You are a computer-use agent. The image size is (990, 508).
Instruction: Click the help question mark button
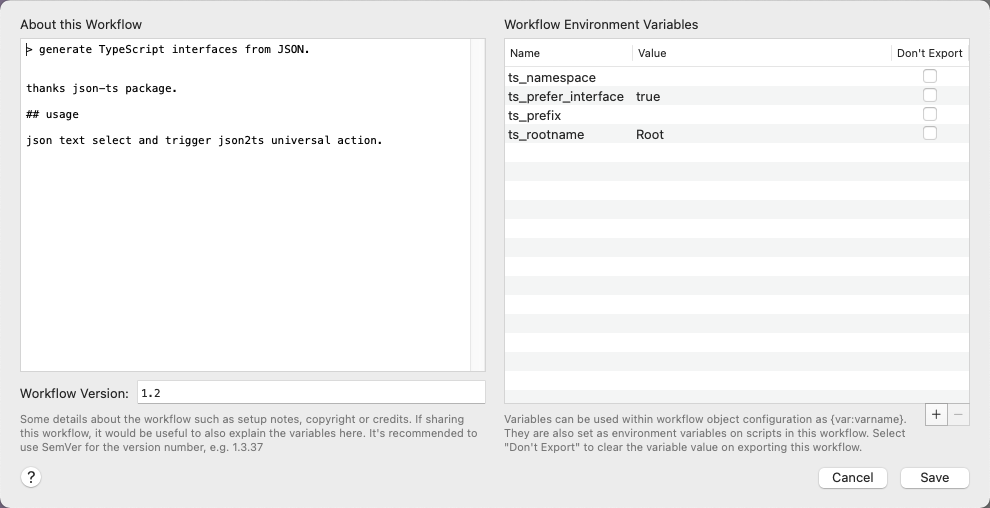coord(31,478)
